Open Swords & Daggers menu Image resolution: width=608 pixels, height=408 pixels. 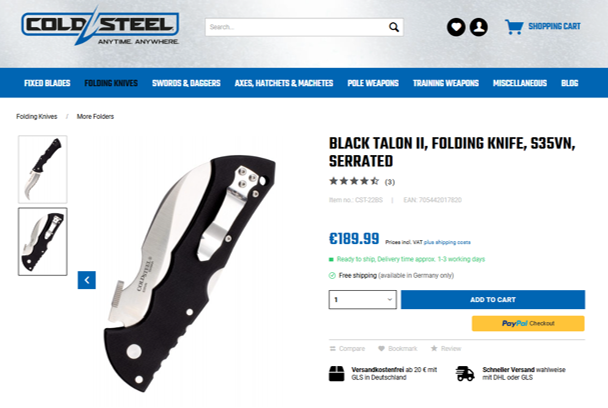(186, 83)
